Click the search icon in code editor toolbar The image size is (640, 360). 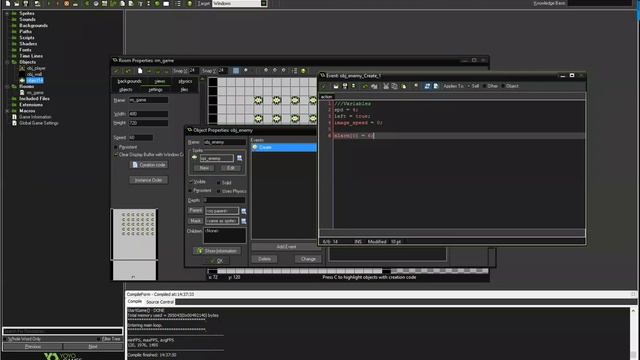(416, 86)
